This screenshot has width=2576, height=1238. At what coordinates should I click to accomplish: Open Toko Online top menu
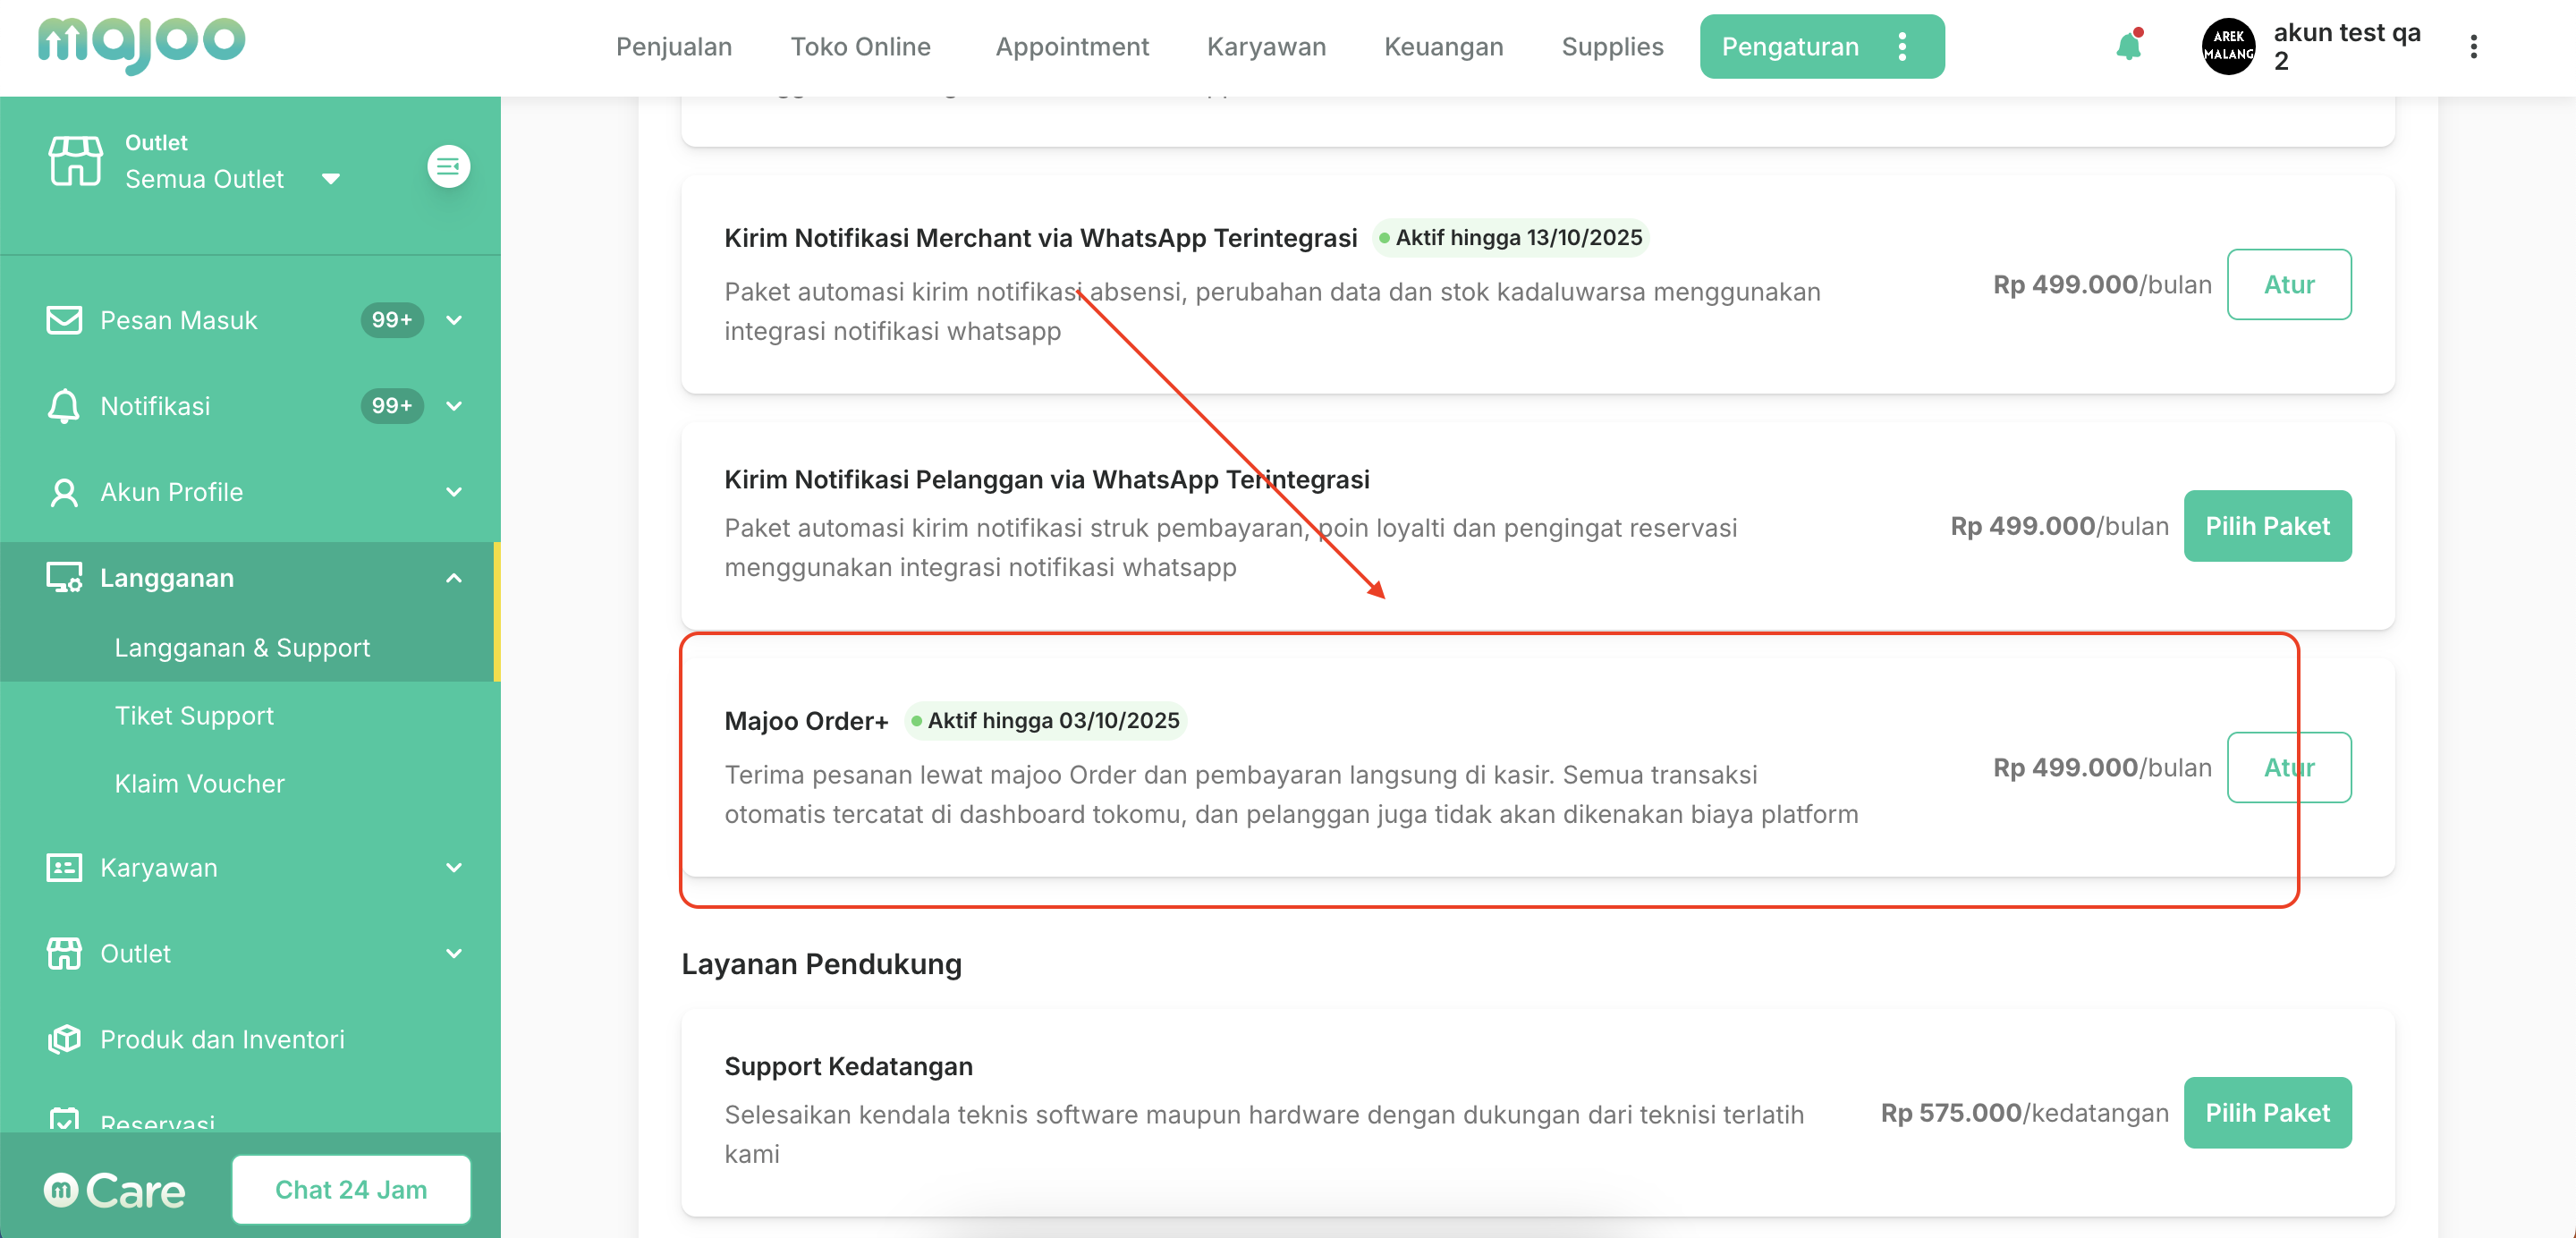click(x=860, y=47)
